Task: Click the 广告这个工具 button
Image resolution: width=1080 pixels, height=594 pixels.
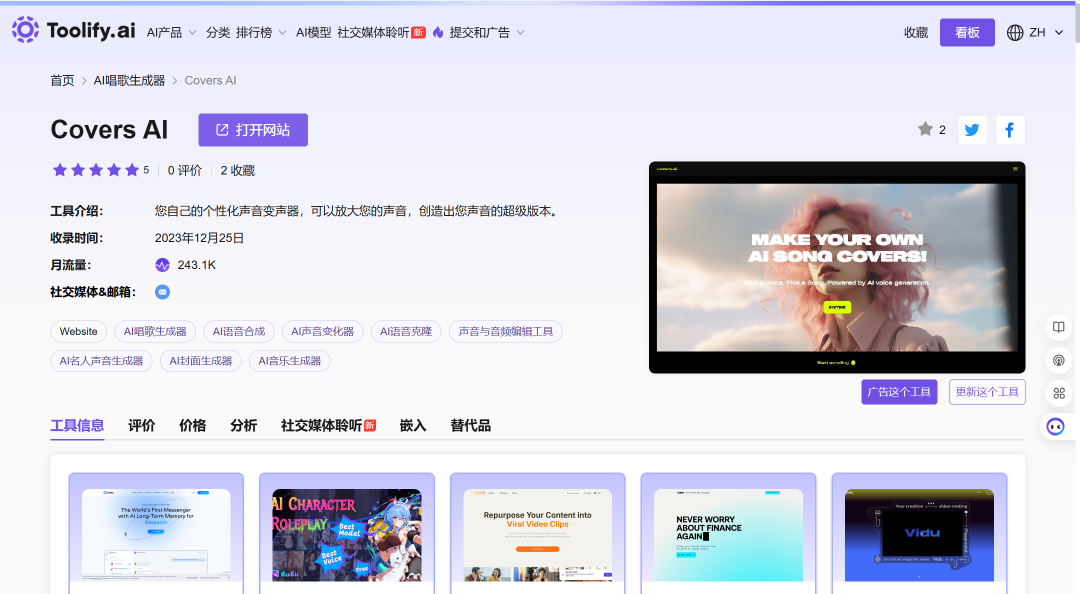Action: [x=899, y=392]
